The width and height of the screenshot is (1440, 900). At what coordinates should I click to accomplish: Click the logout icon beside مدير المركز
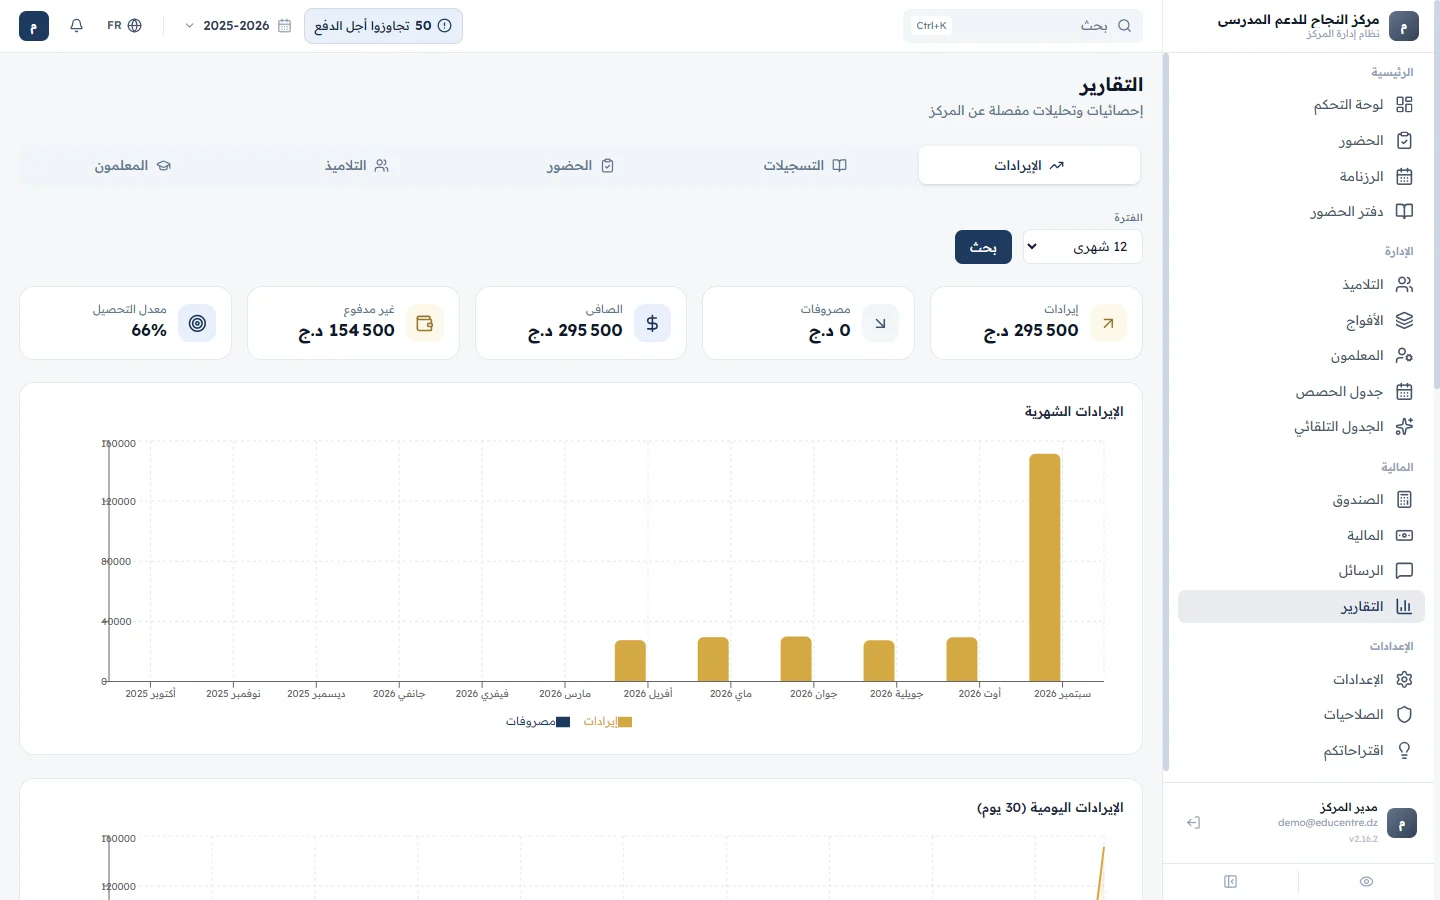(x=1193, y=823)
